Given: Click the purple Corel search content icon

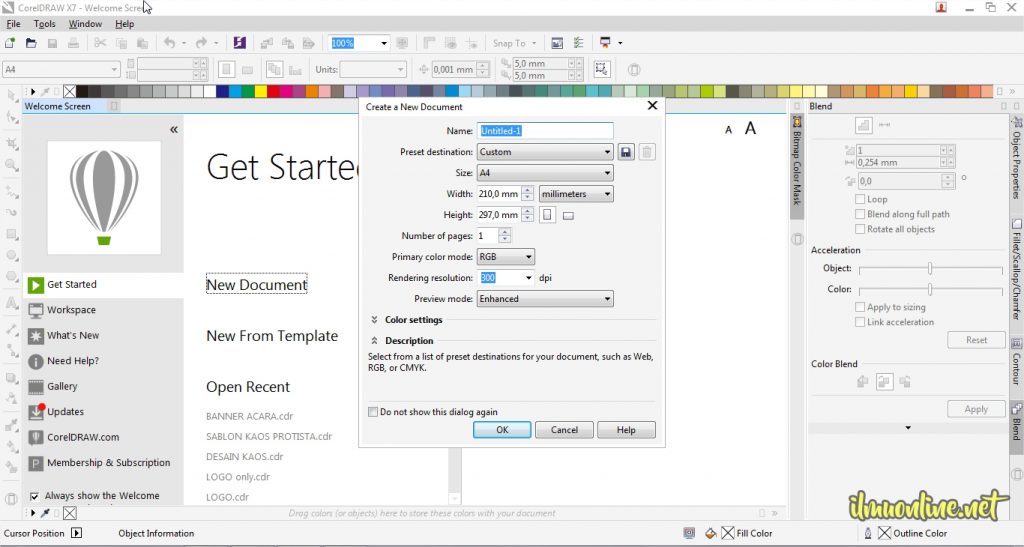Looking at the screenshot, I should (x=240, y=43).
